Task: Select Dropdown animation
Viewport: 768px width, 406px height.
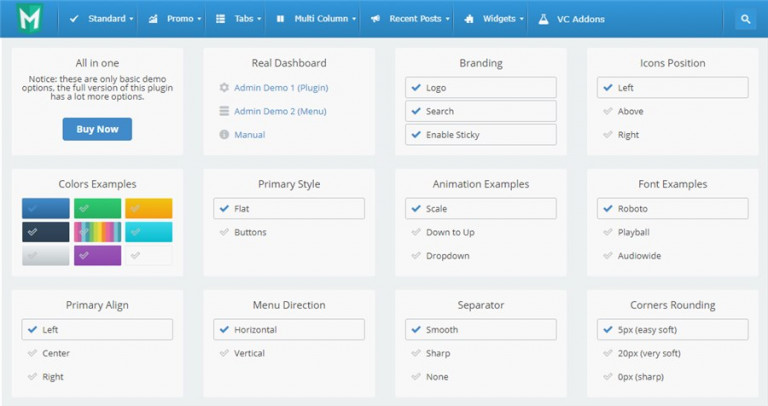Action: 480,255
